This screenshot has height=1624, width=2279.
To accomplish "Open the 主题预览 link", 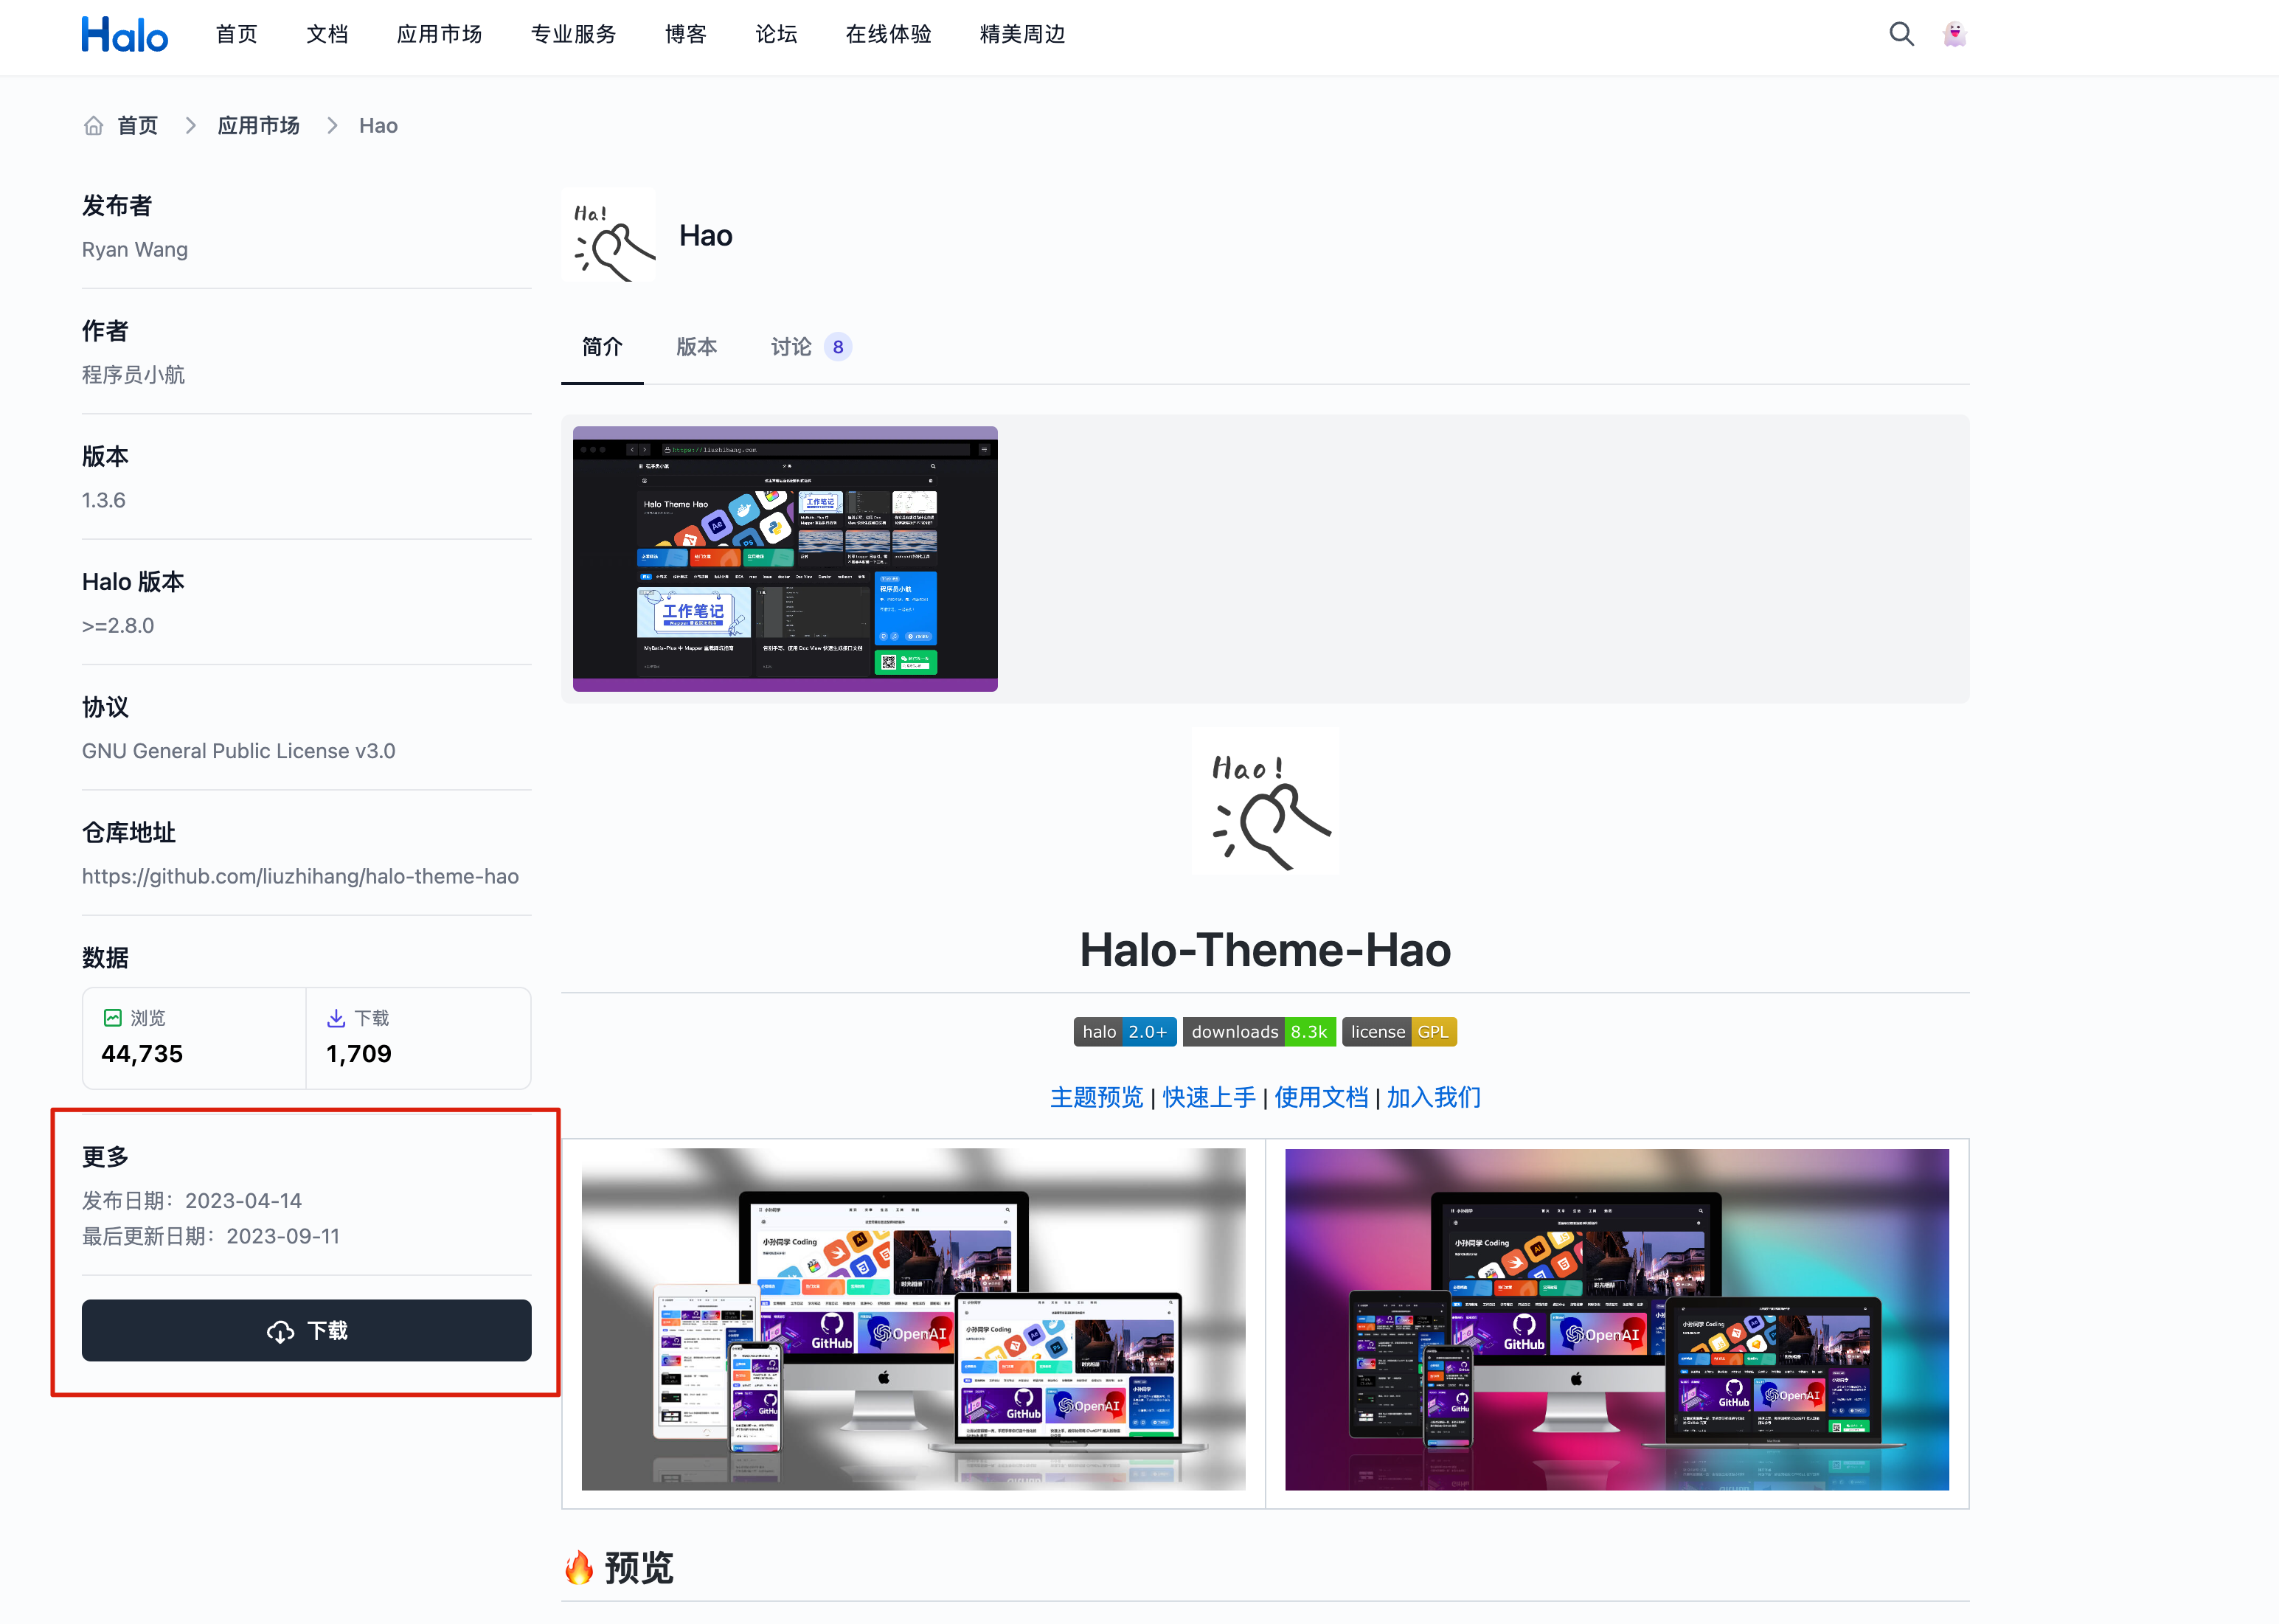I will pos(1096,1097).
